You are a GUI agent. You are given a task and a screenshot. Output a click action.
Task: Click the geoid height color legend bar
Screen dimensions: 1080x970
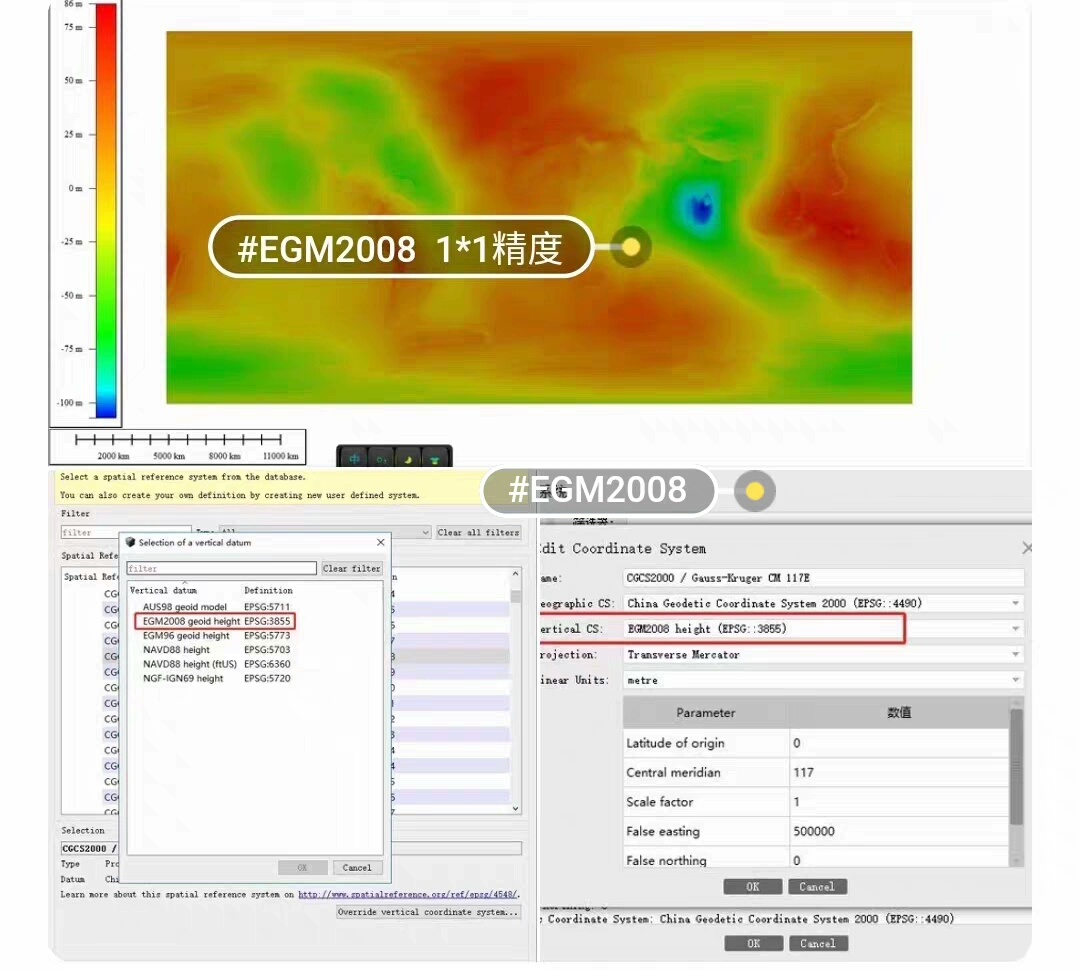click(x=106, y=210)
